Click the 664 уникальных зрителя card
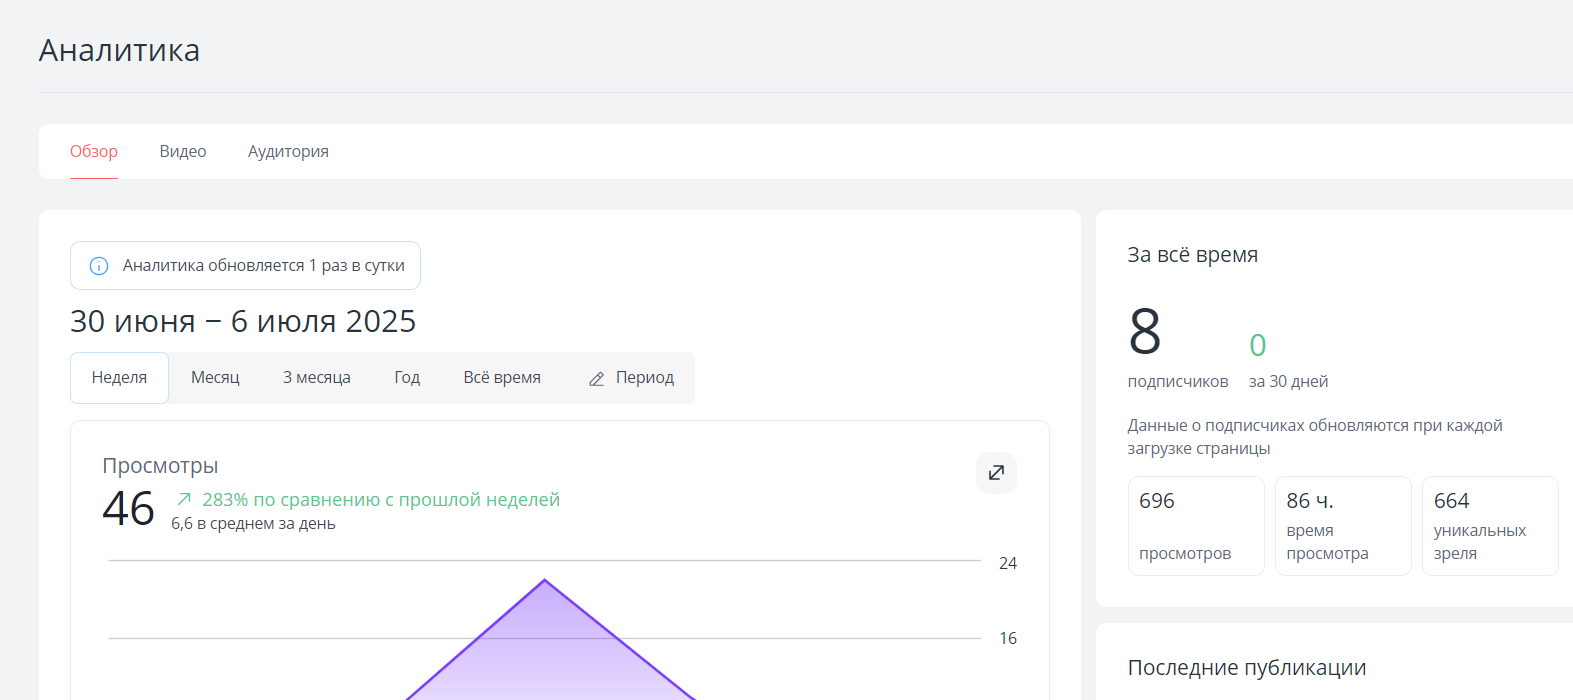1573x700 pixels. (1490, 526)
